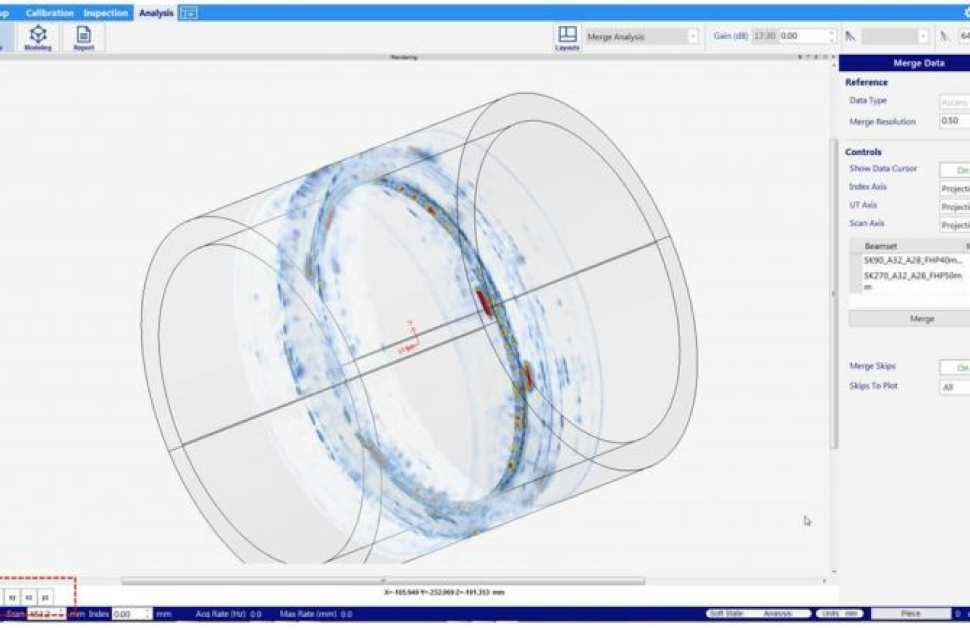Click the Piece button in status bar
Viewport: 970px width, 630px height.
coord(911,613)
